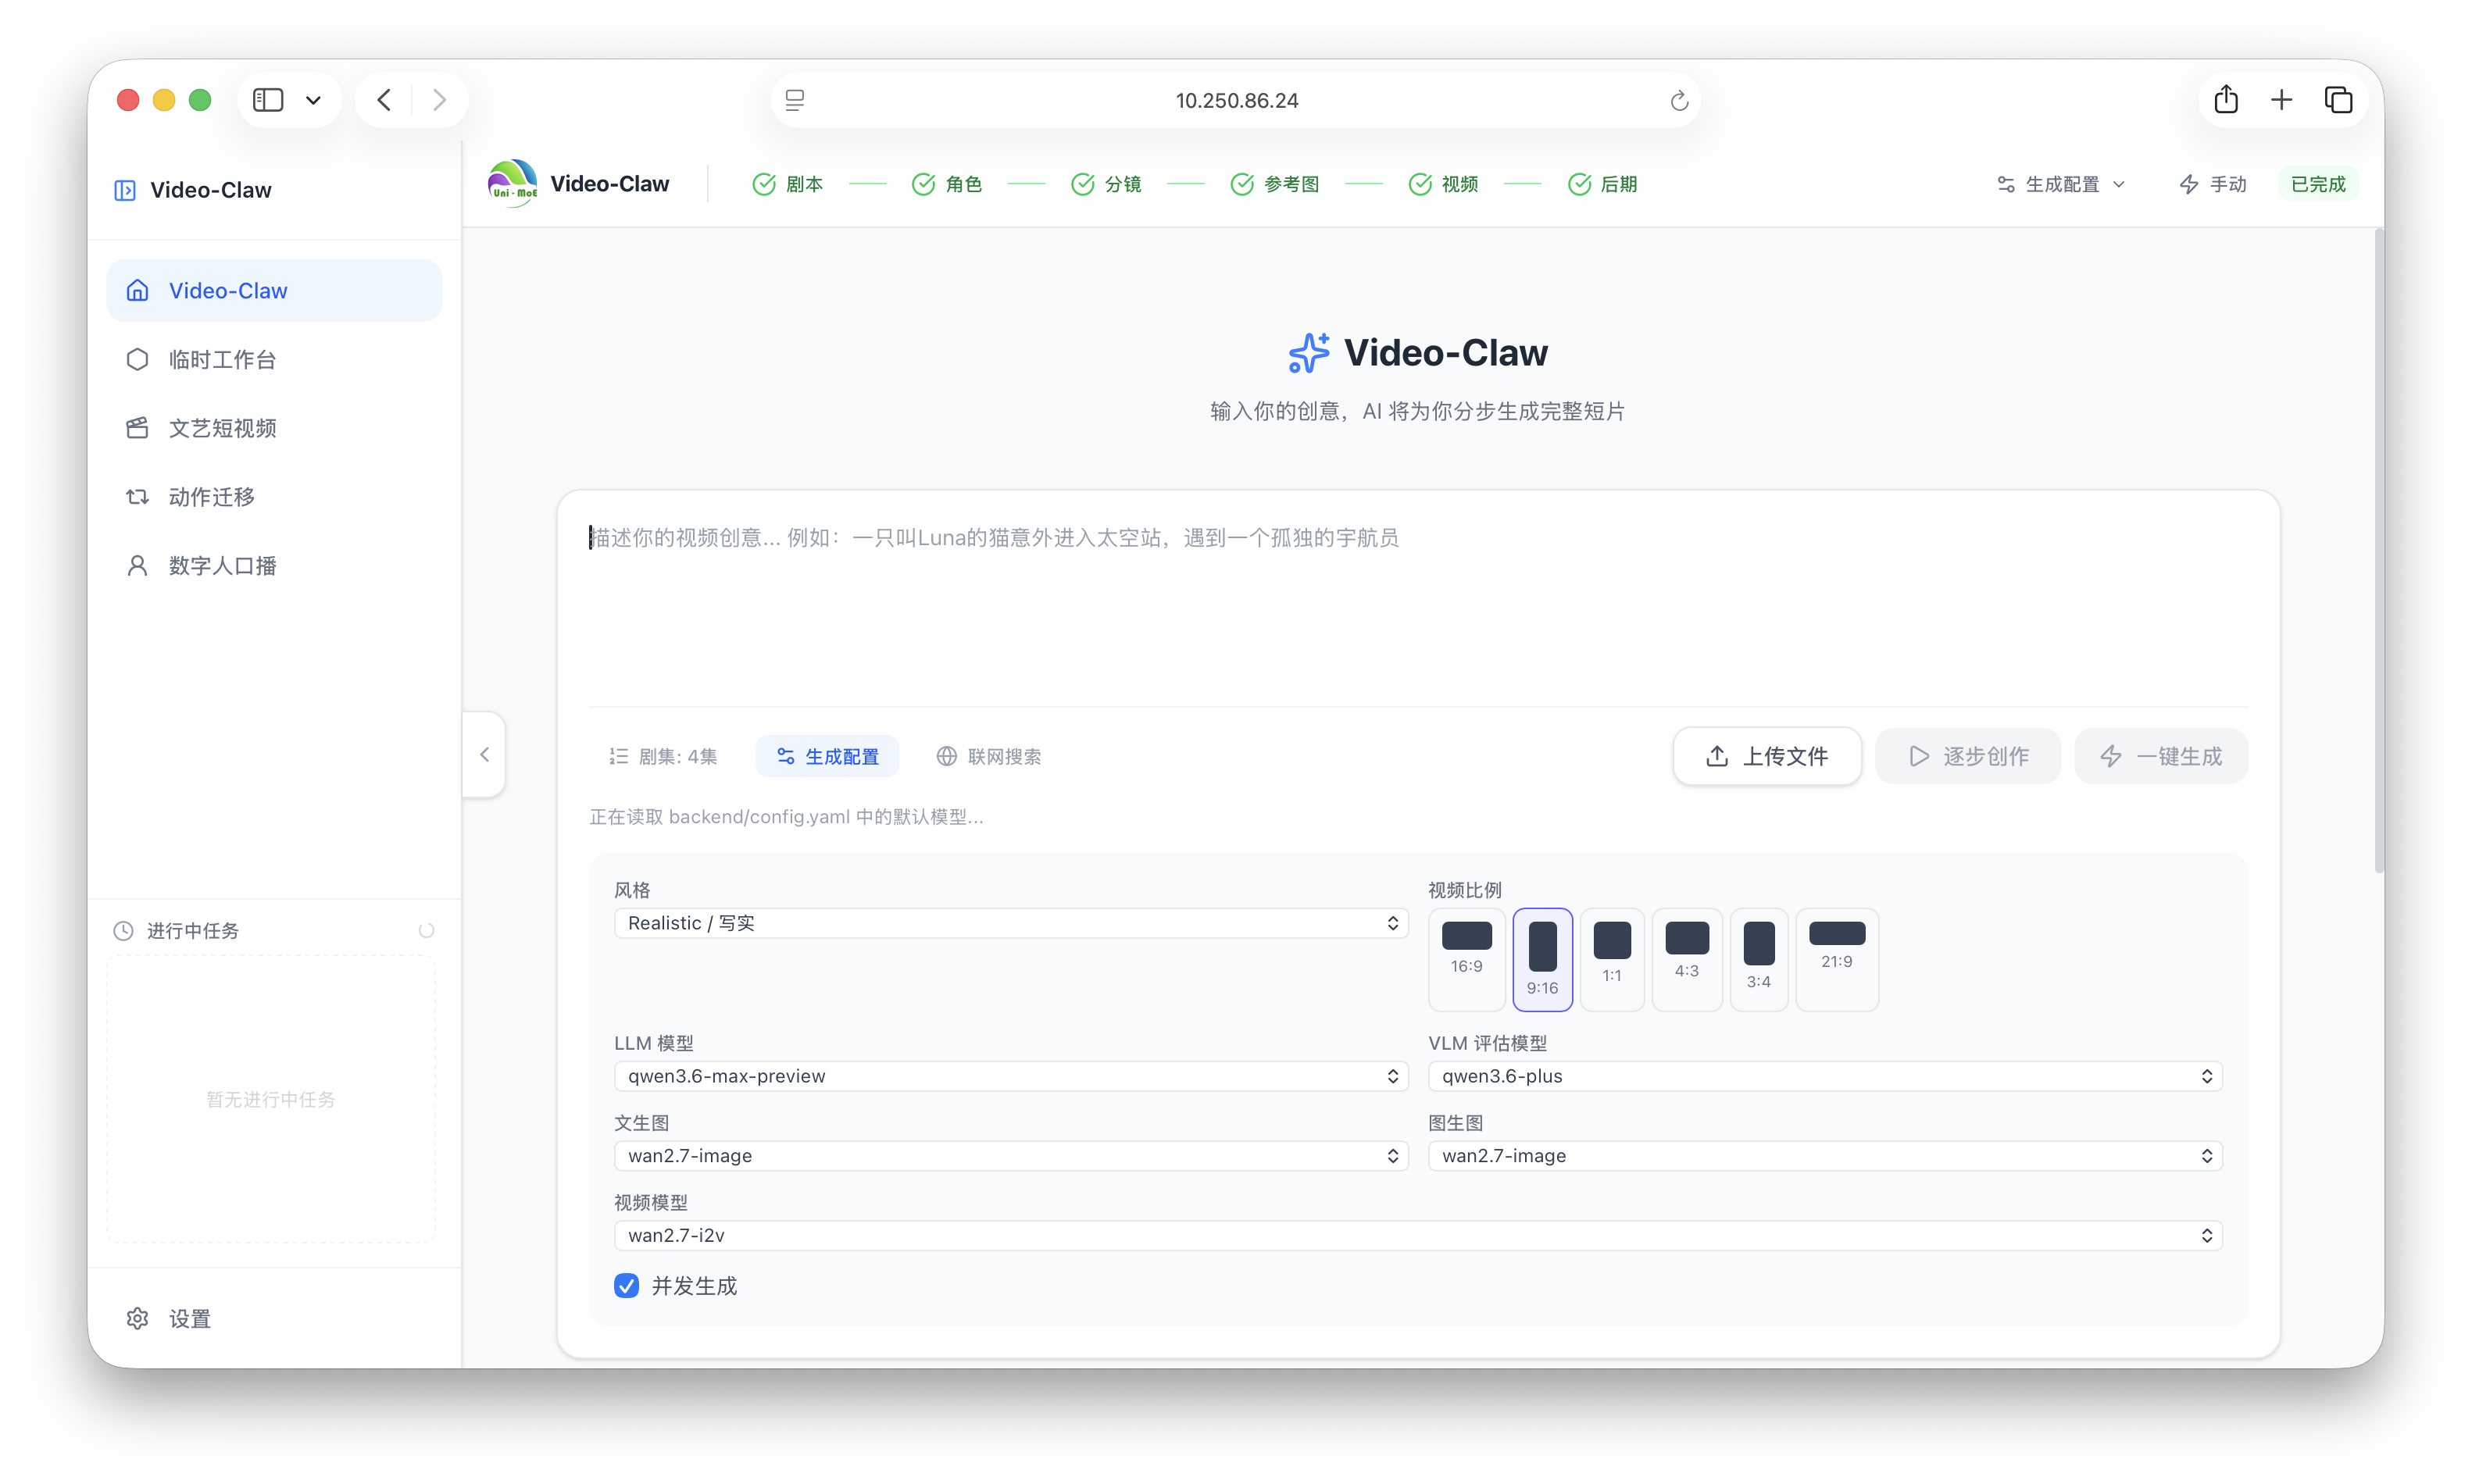Click the 正在读取 backend/config.yaml status text
2472x1484 pixels.
[786, 817]
